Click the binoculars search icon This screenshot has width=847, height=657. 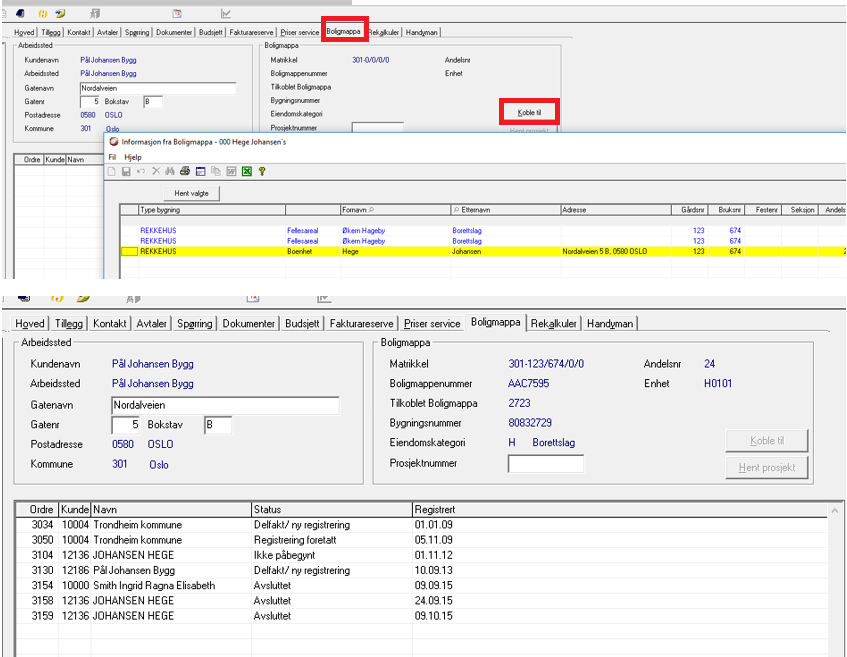coord(169,172)
